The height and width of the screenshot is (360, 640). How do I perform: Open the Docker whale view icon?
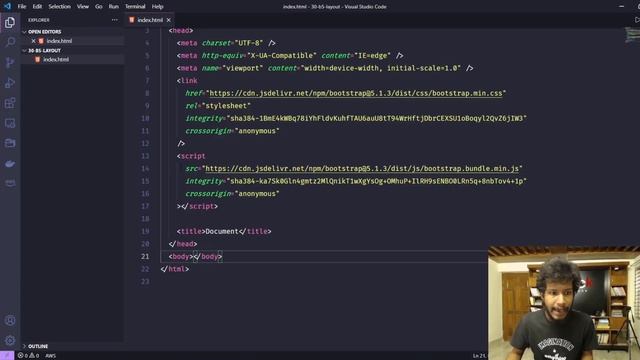(10, 164)
